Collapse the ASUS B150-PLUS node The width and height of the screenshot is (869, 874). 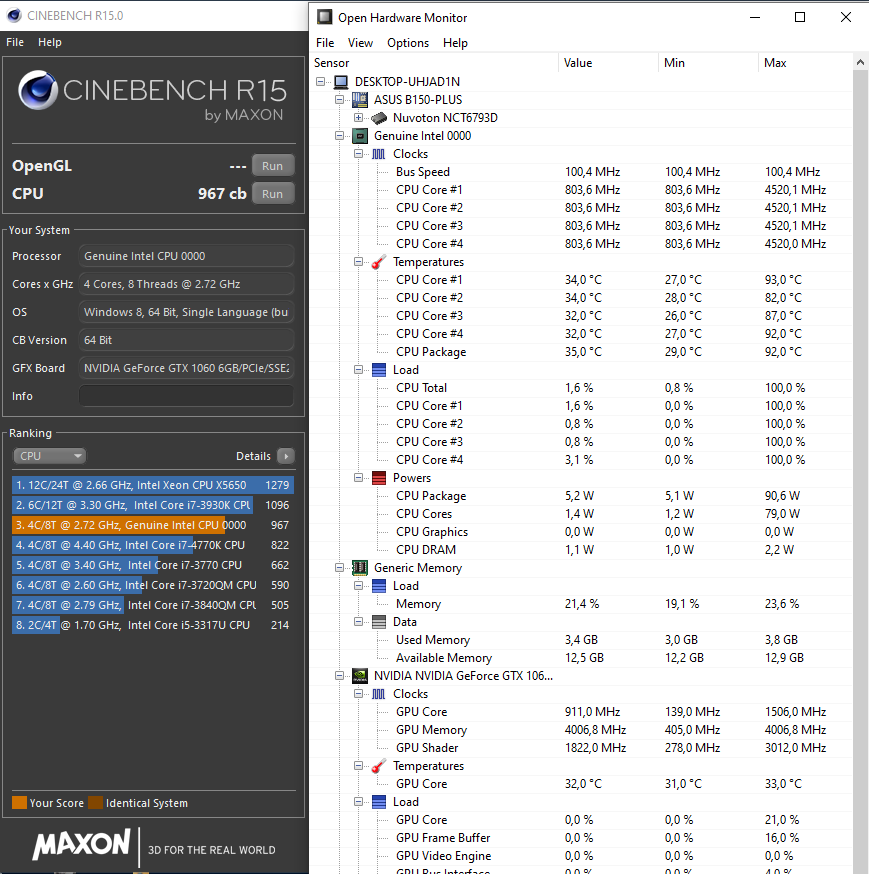coord(339,100)
